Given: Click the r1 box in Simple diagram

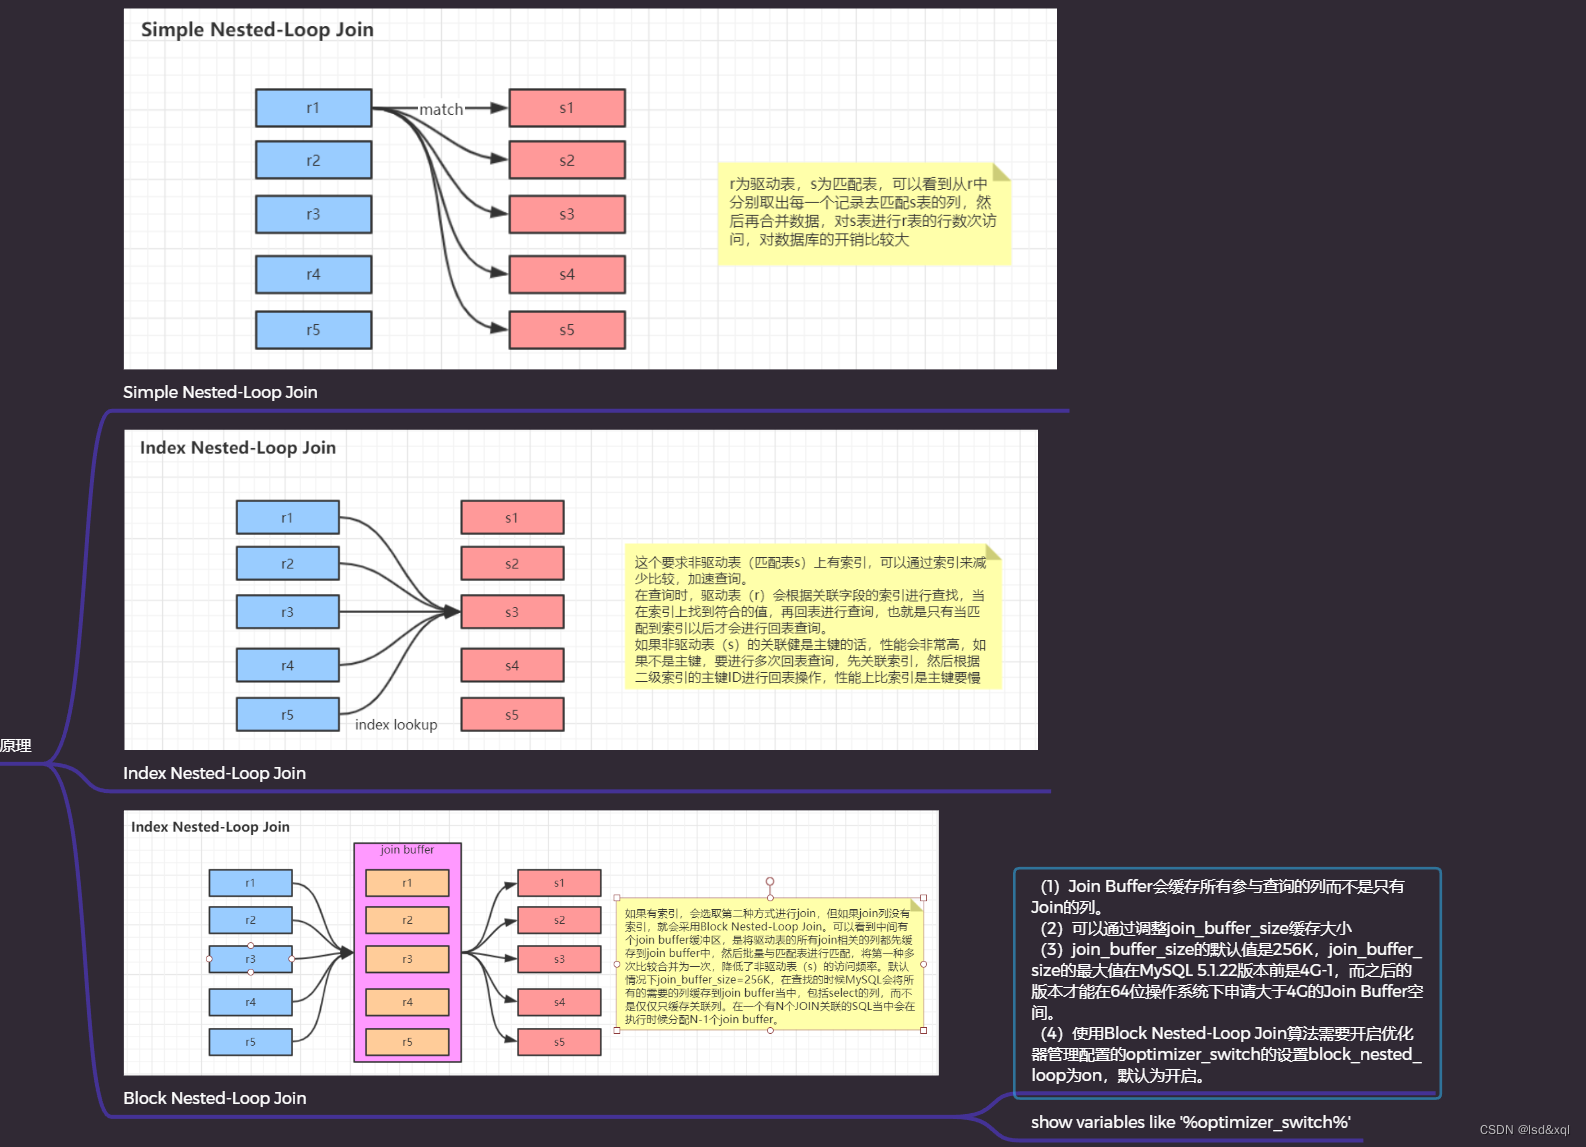Looking at the screenshot, I should 313,108.
